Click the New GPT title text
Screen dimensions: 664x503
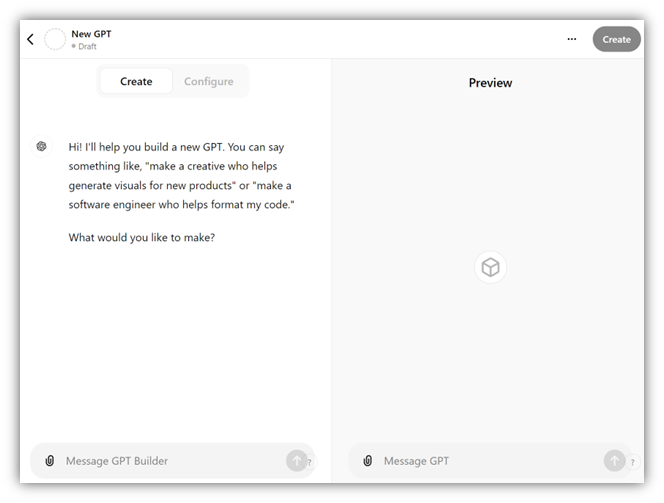click(x=91, y=33)
